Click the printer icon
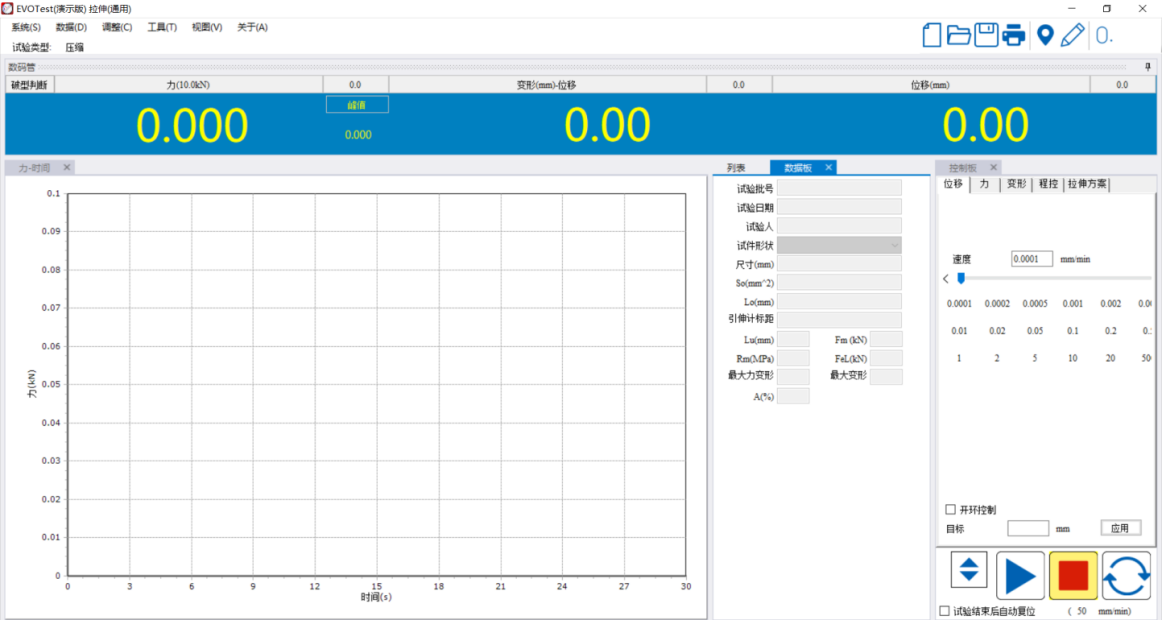This screenshot has height=620, width=1162. tap(1013, 35)
